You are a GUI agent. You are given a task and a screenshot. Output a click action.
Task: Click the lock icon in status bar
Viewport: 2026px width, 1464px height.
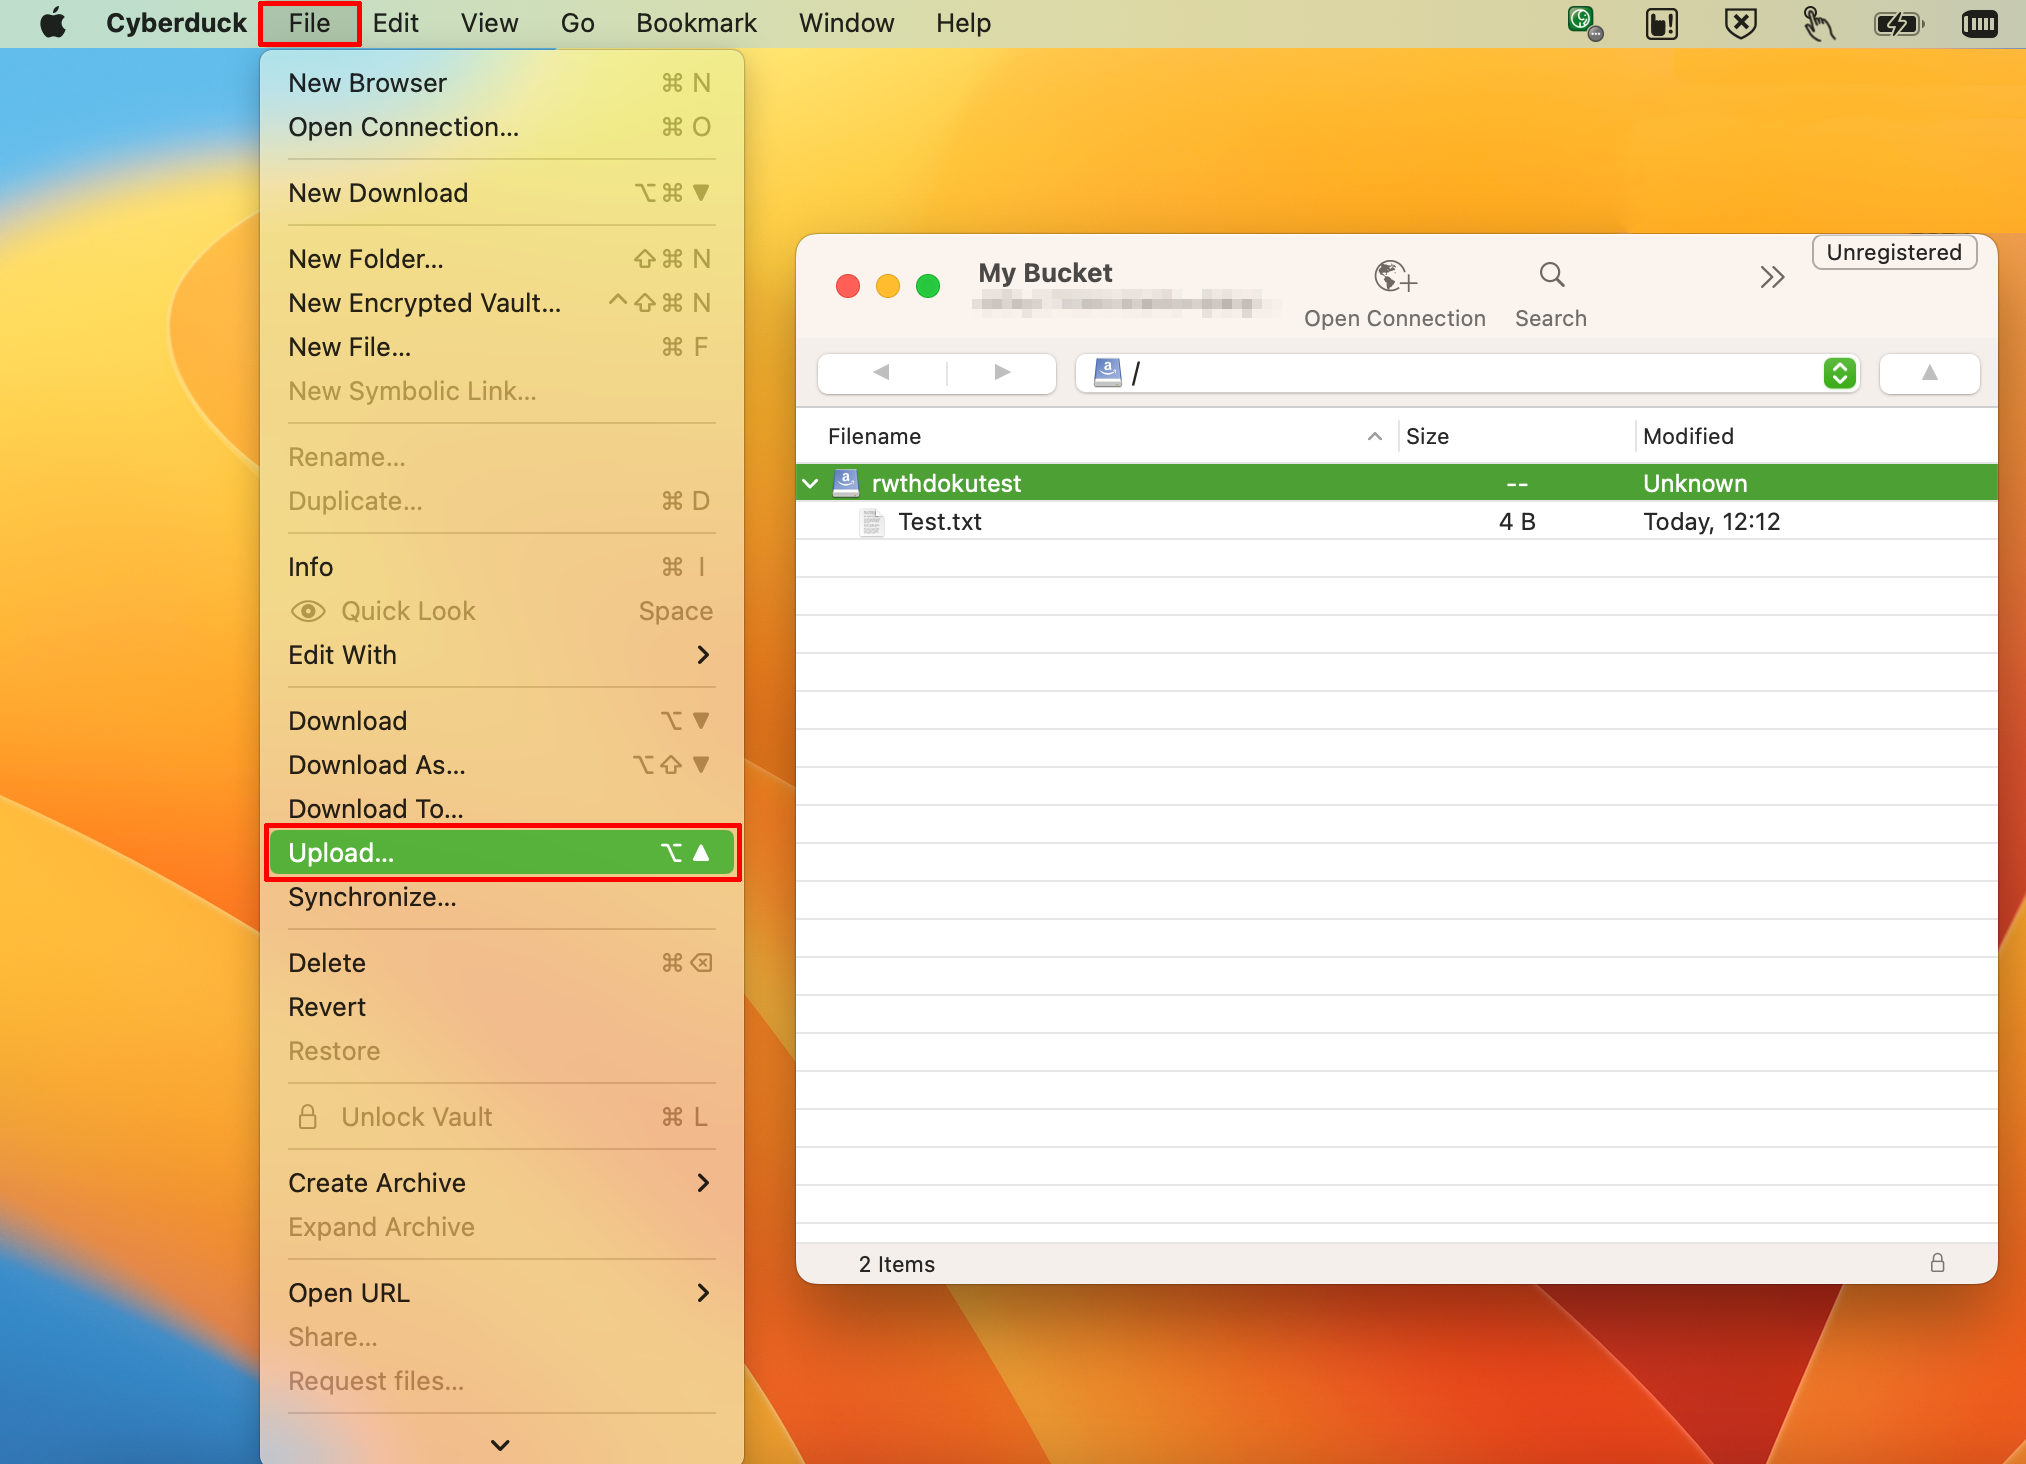1937,1262
